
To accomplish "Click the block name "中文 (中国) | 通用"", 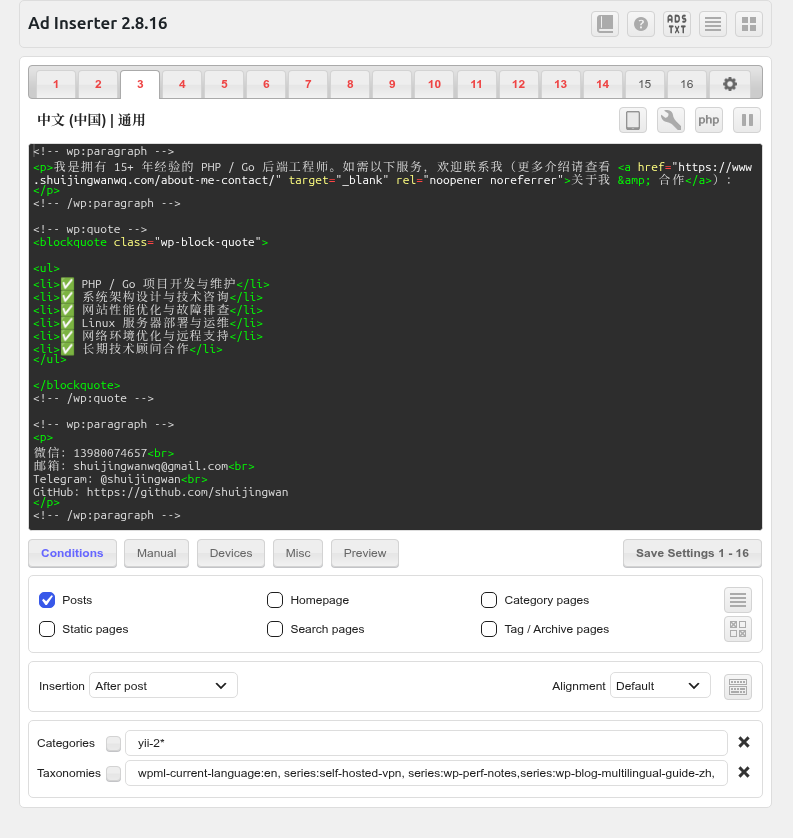I will tap(91, 120).
